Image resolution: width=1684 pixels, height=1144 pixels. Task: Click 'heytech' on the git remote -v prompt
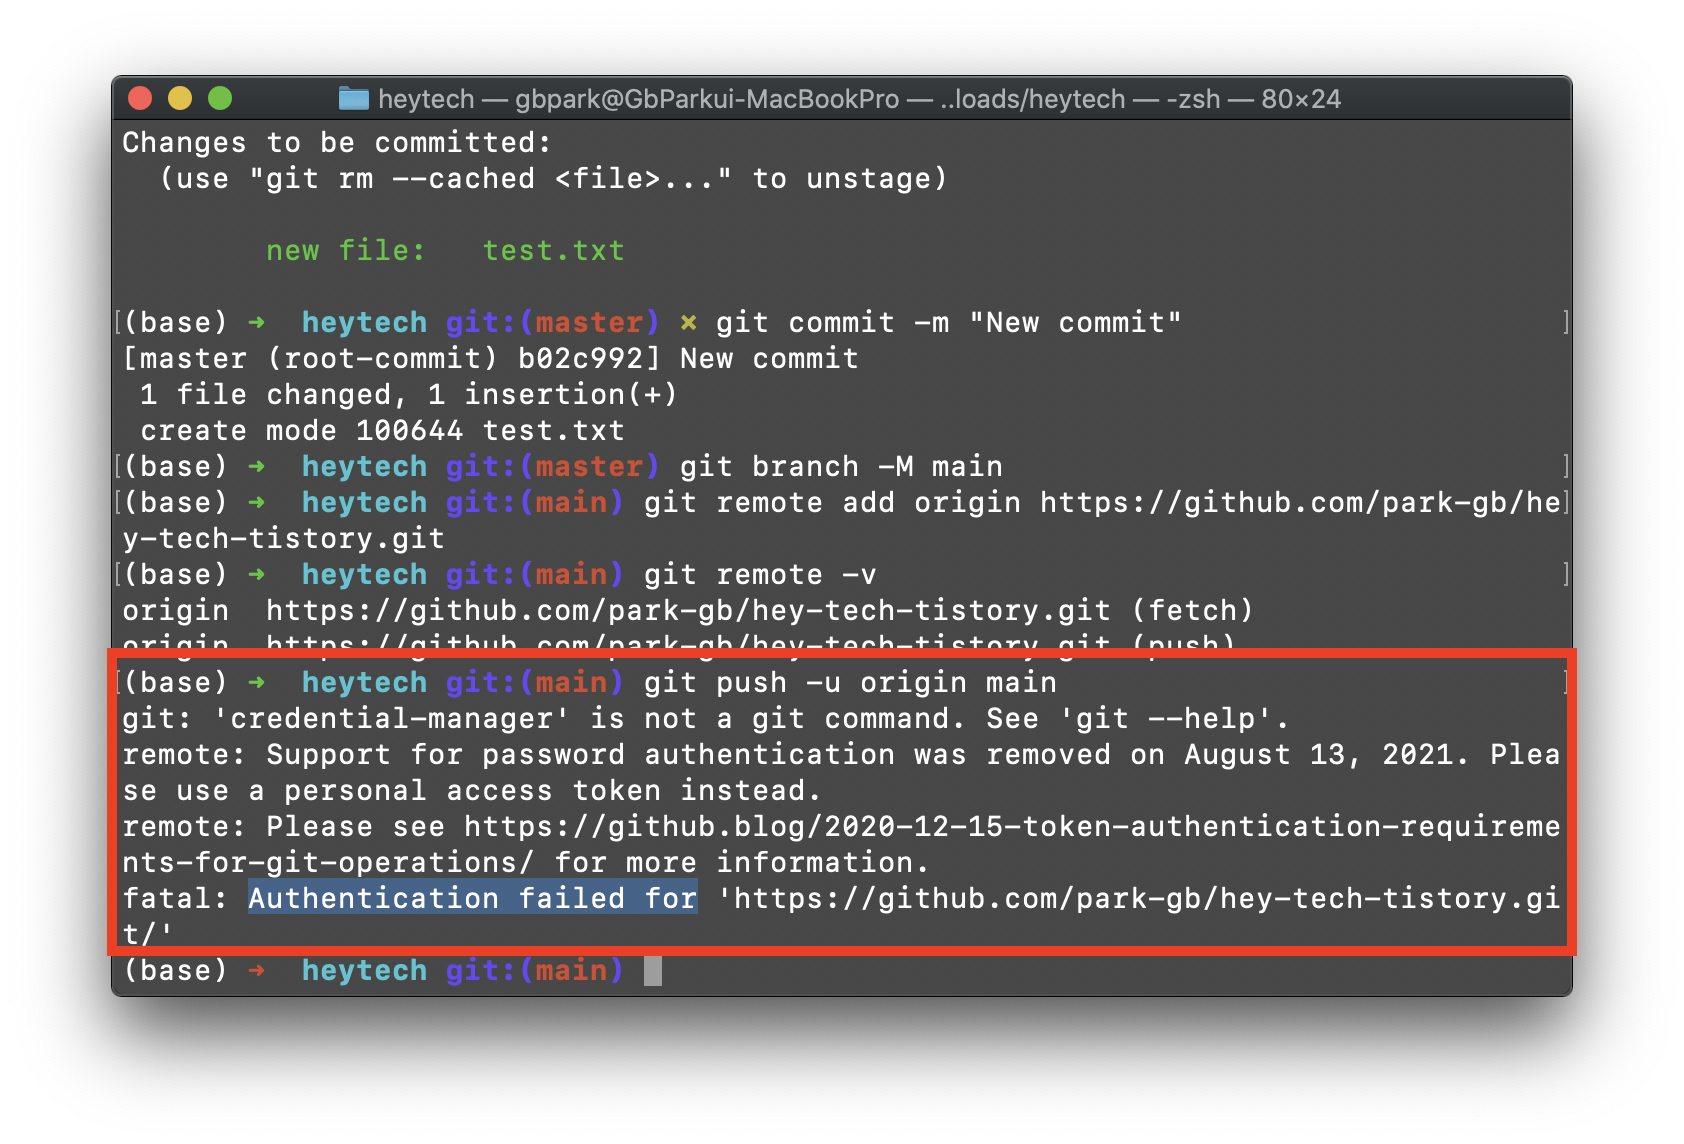click(x=364, y=575)
